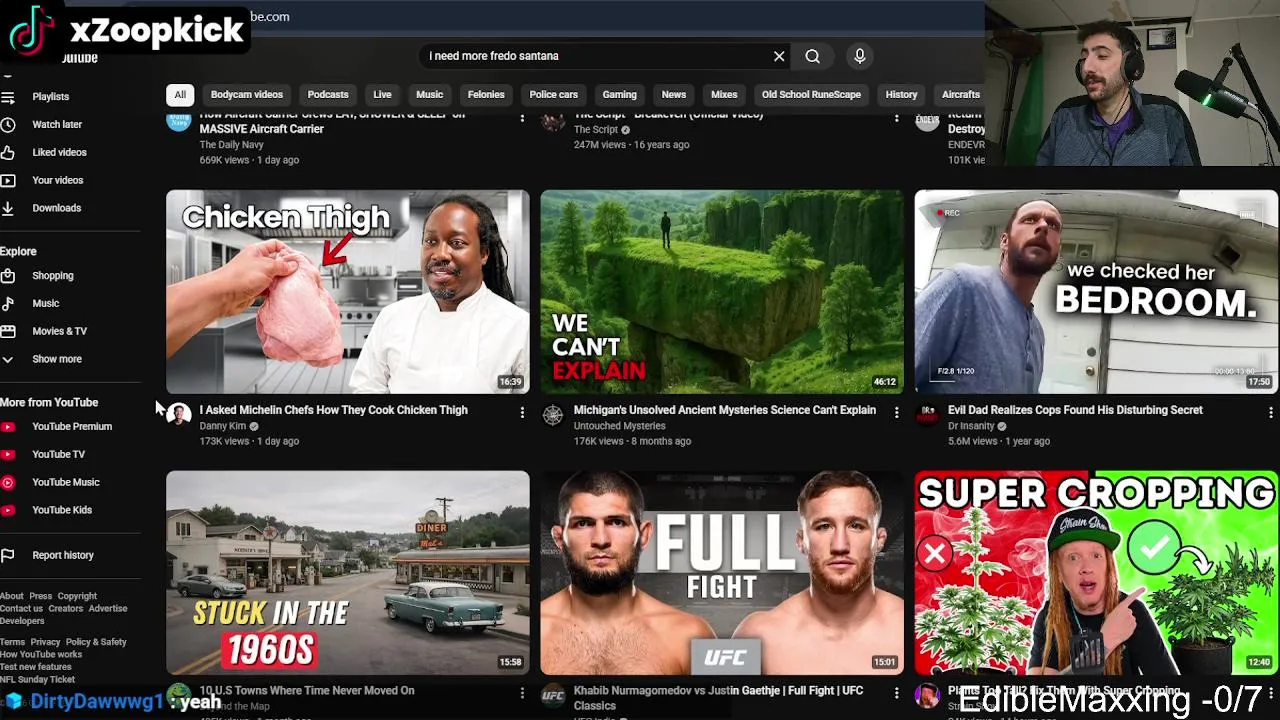This screenshot has height=720, width=1280.
Task: Open options menu for Breakeven video
Action: tap(896, 118)
